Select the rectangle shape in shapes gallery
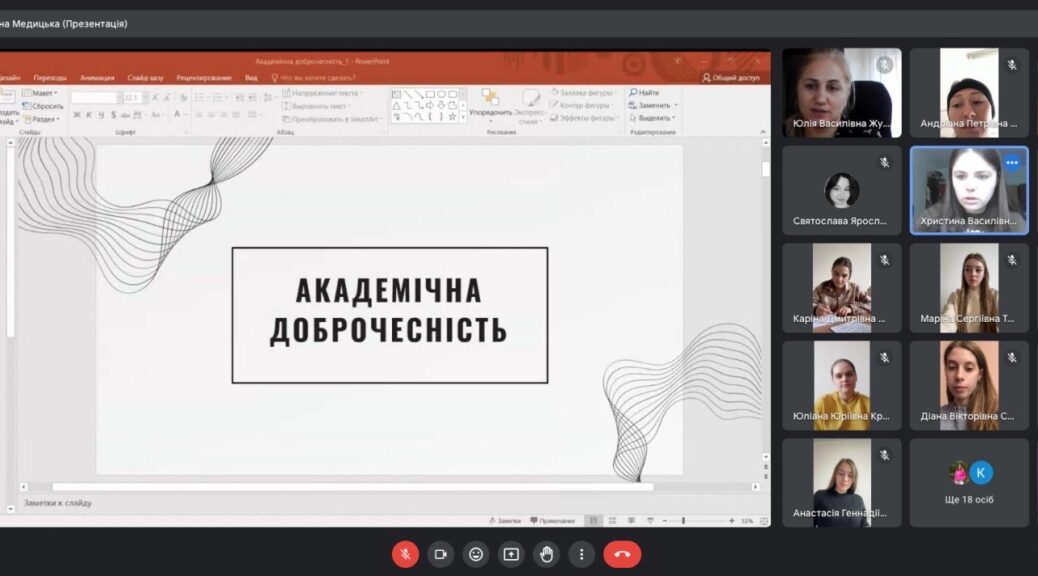 pos(430,94)
